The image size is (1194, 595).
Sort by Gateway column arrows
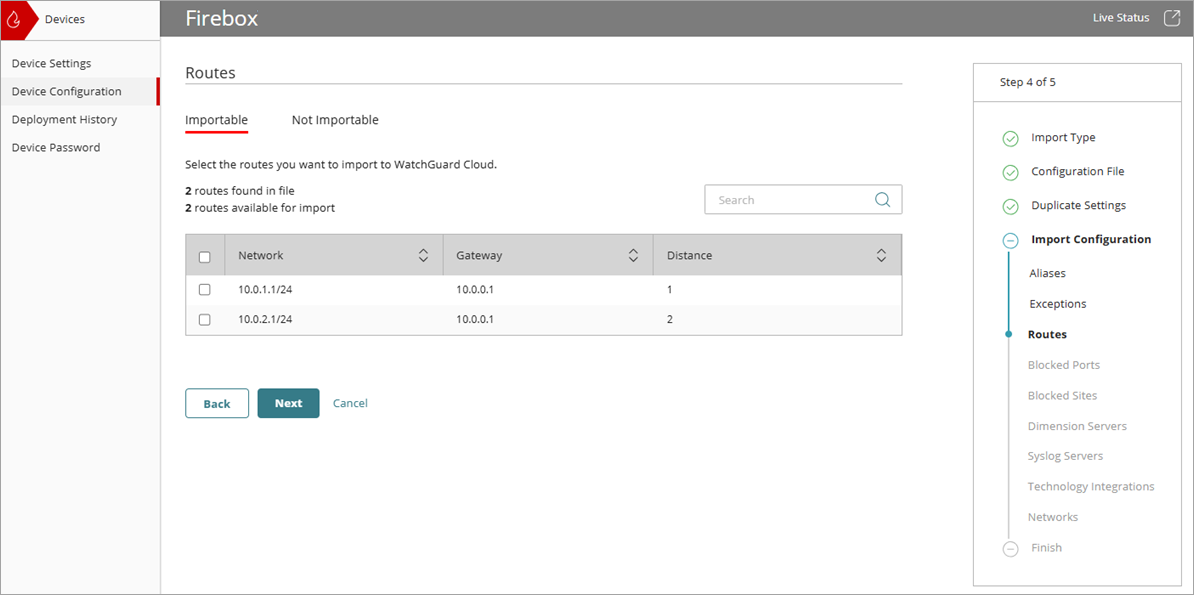[632, 256]
